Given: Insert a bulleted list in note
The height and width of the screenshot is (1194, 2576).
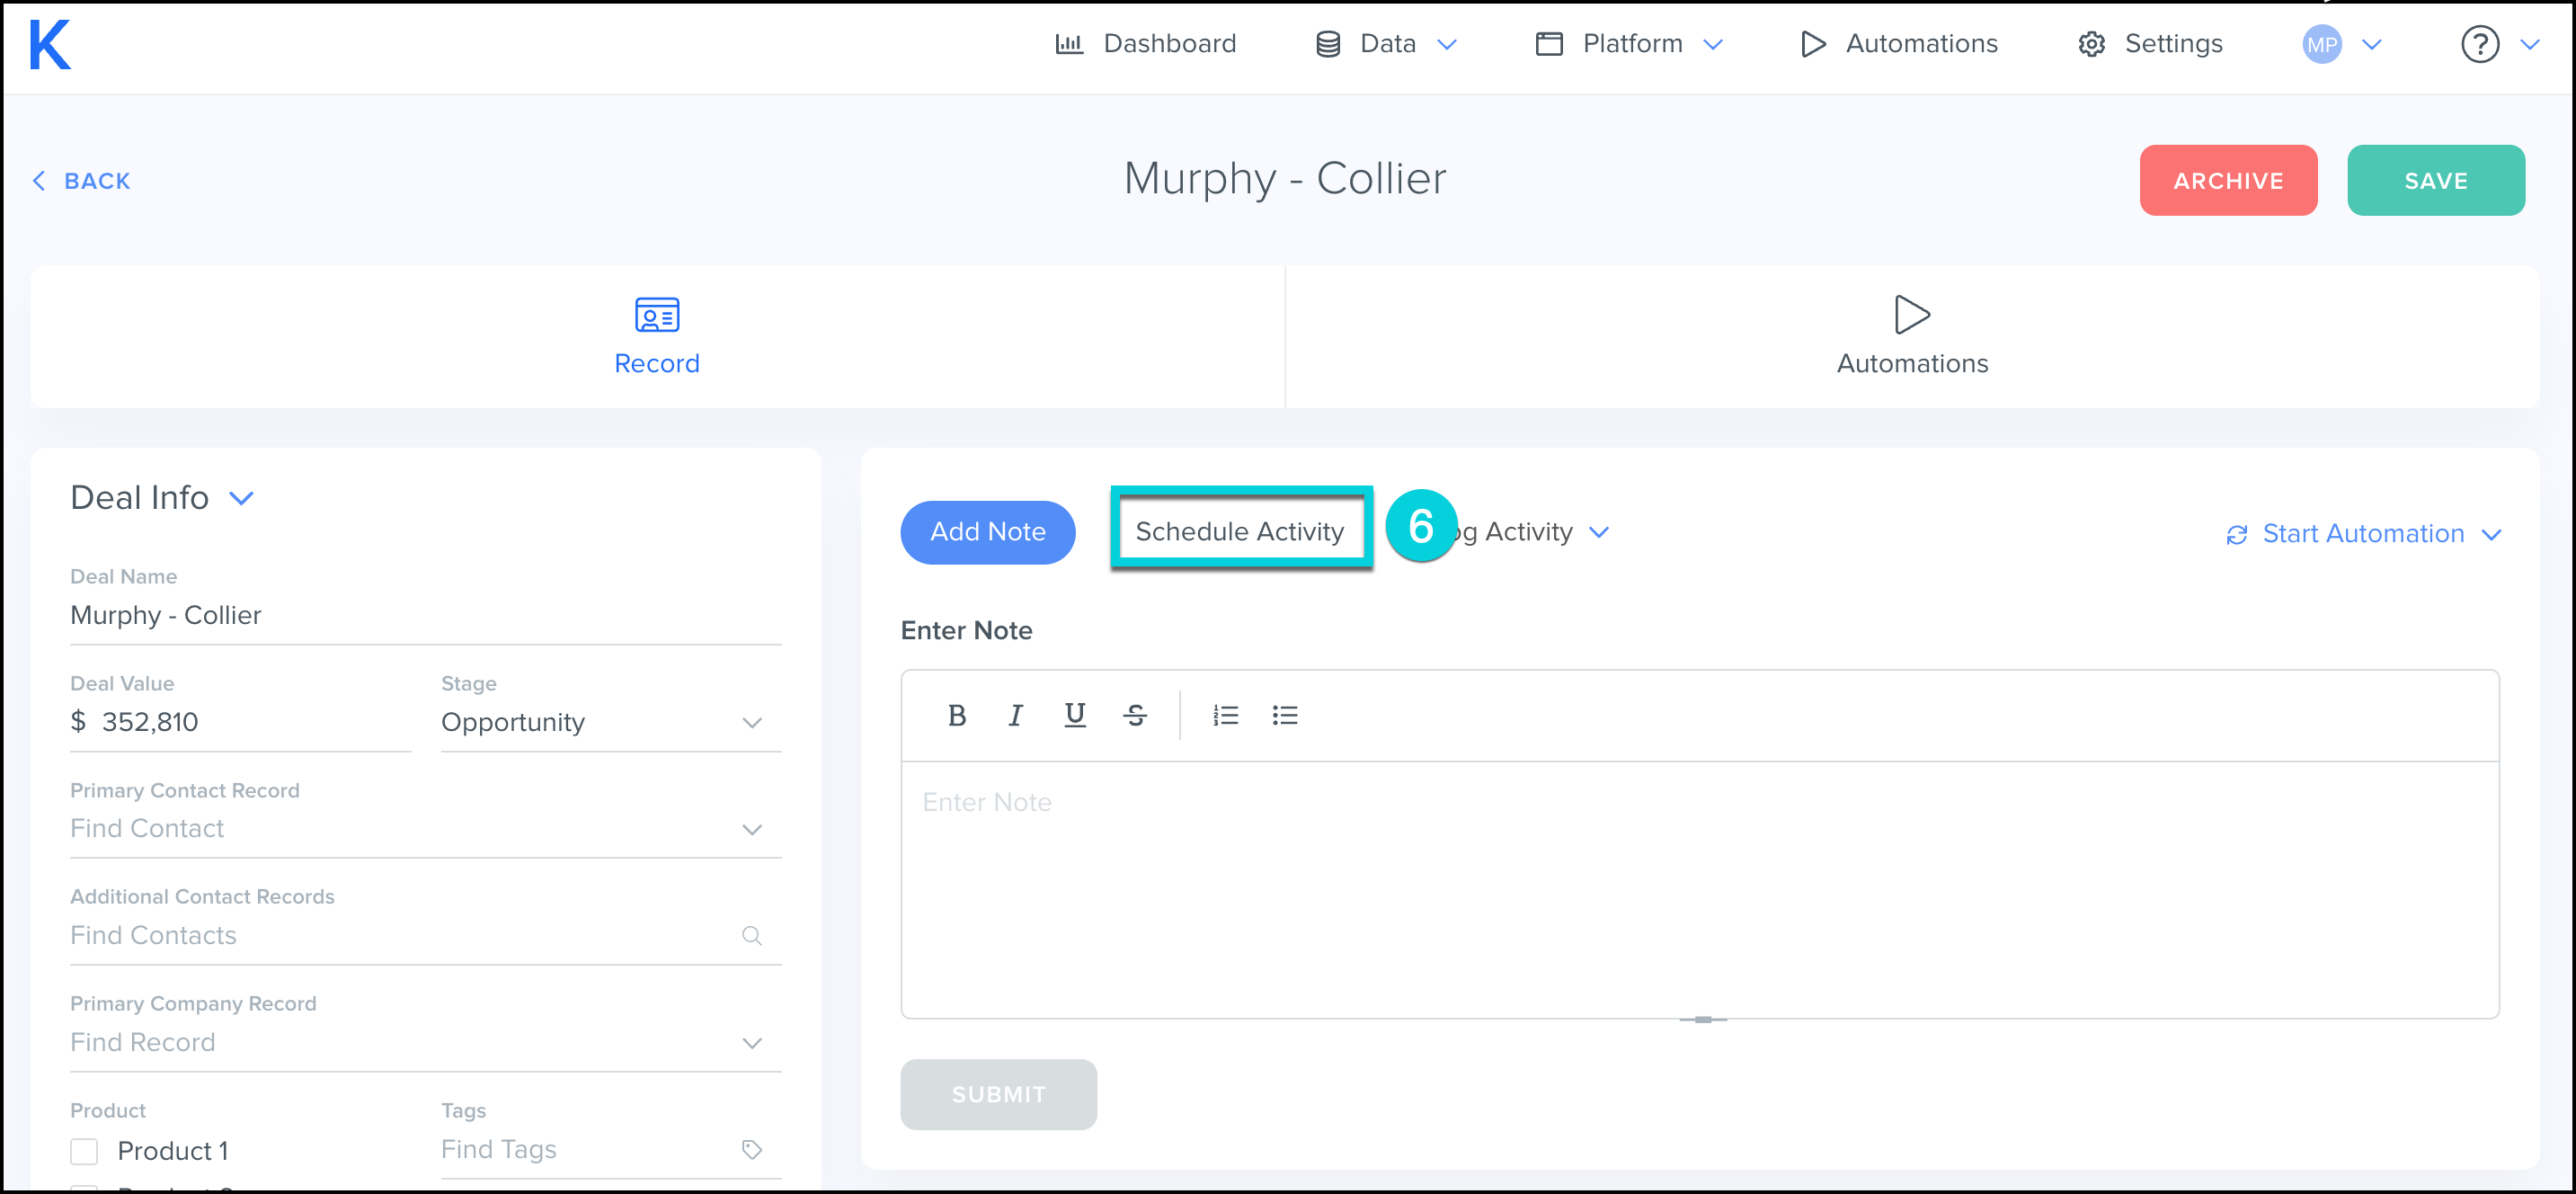Looking at the screenshot, I should click(1285, 715).
